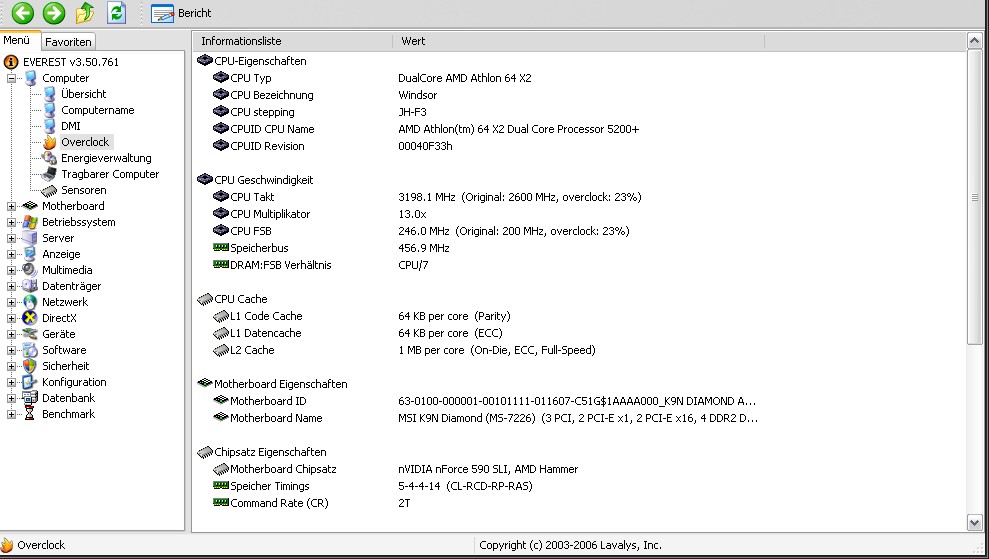Expand the Benchmark tree node
Image resolution: width=989 pixels, height=559 pixels.
(11, 415)
